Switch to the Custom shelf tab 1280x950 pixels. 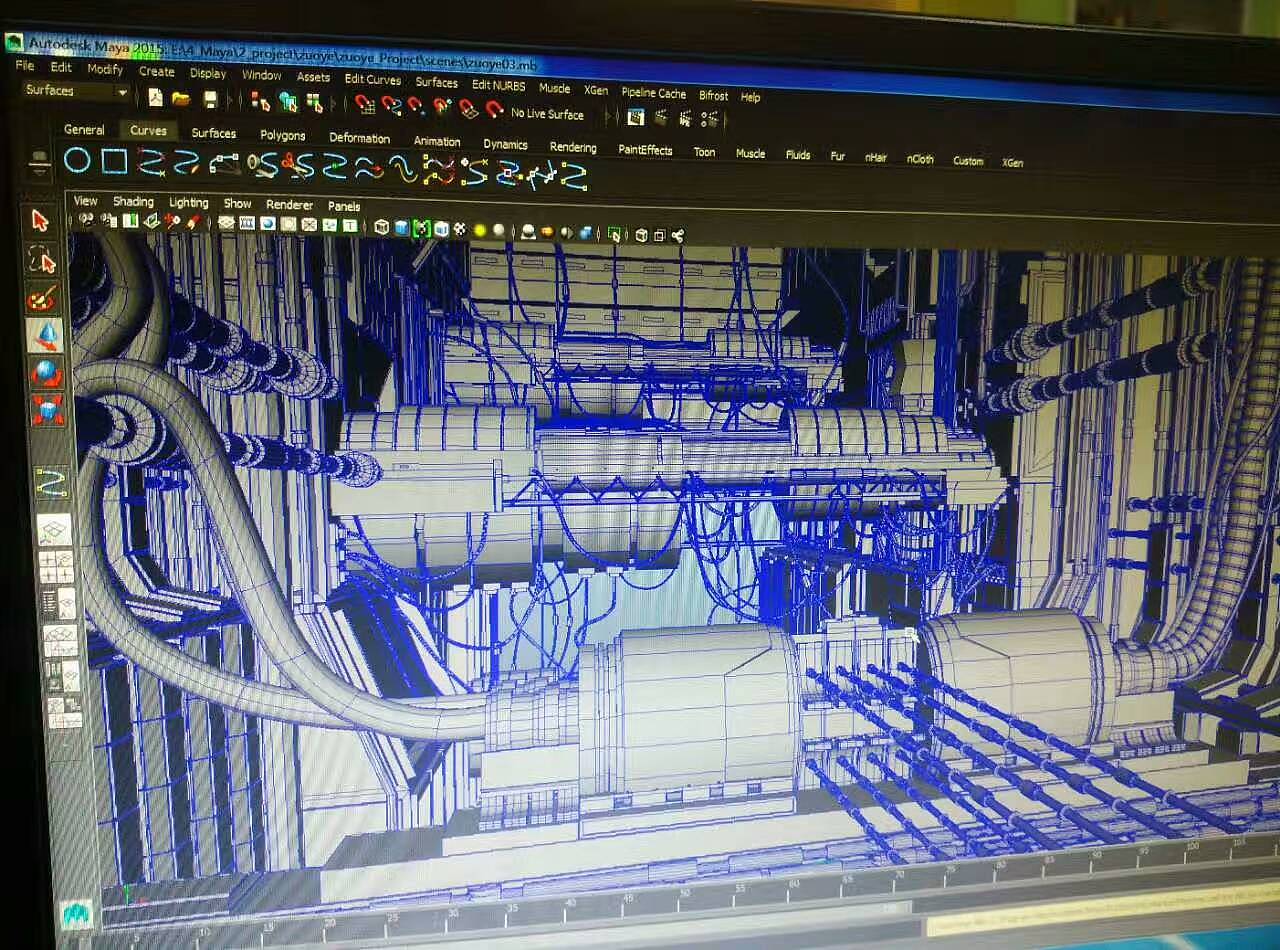968,161
